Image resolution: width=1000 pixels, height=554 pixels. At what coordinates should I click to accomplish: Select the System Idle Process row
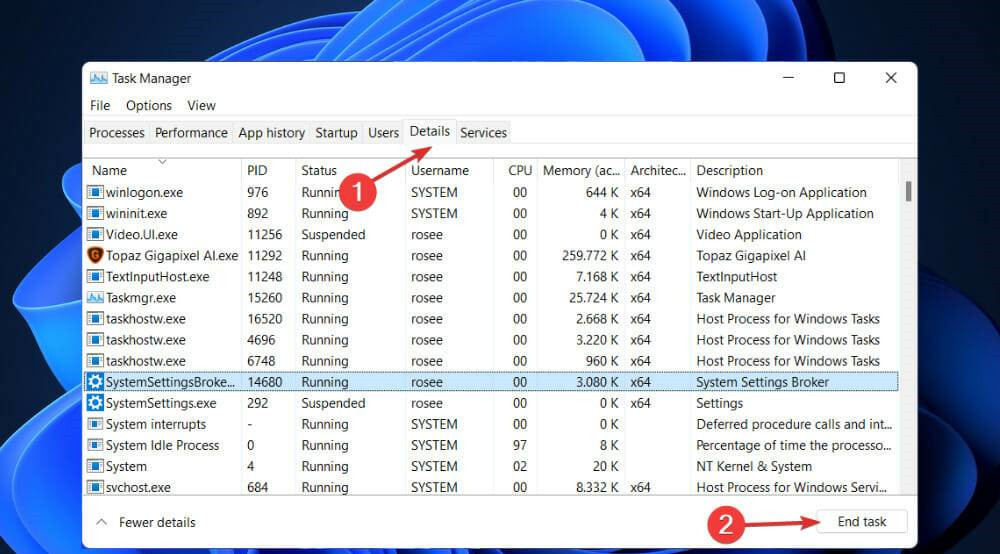pos(162,445)
